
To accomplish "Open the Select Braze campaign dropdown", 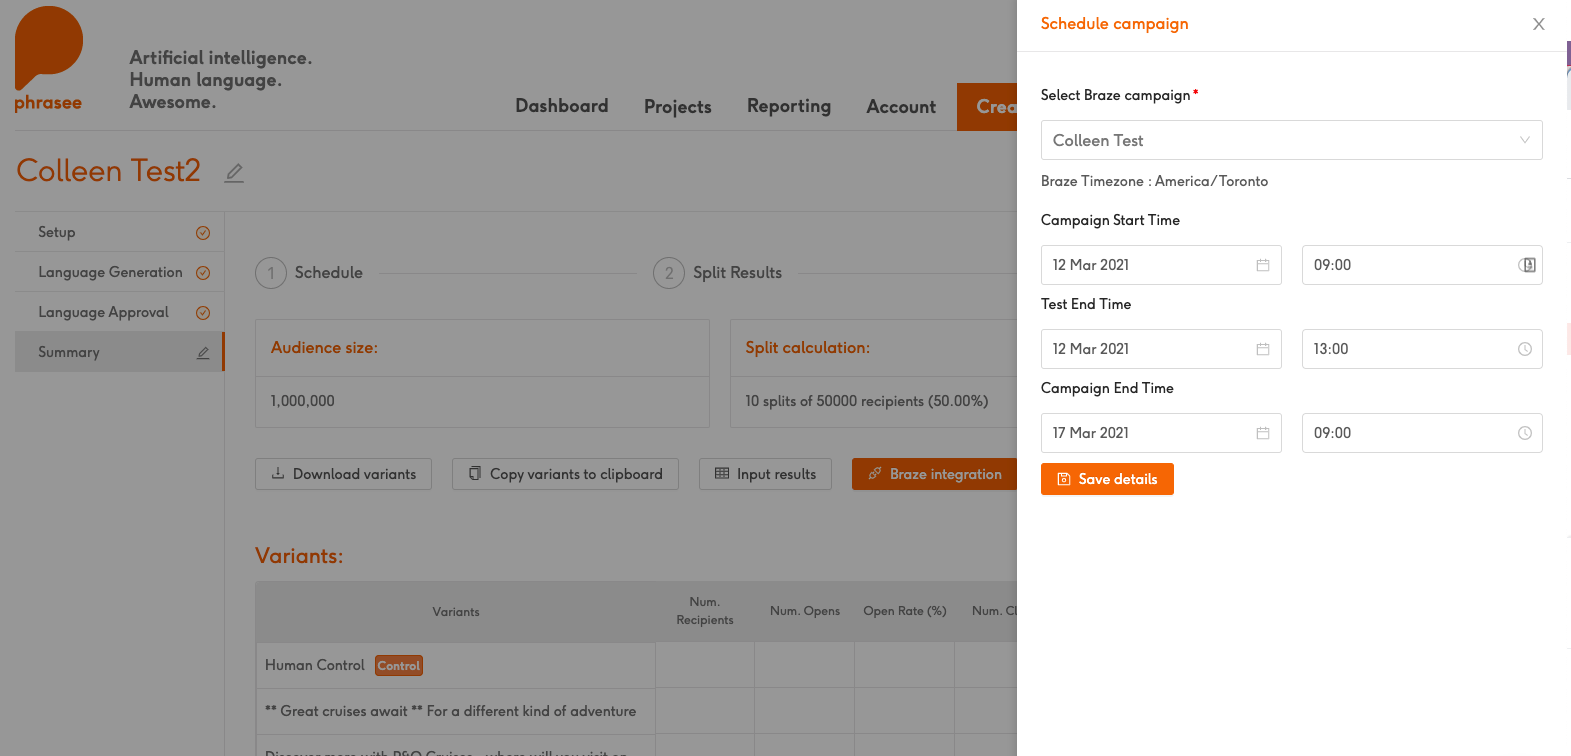I will 1291,140.
